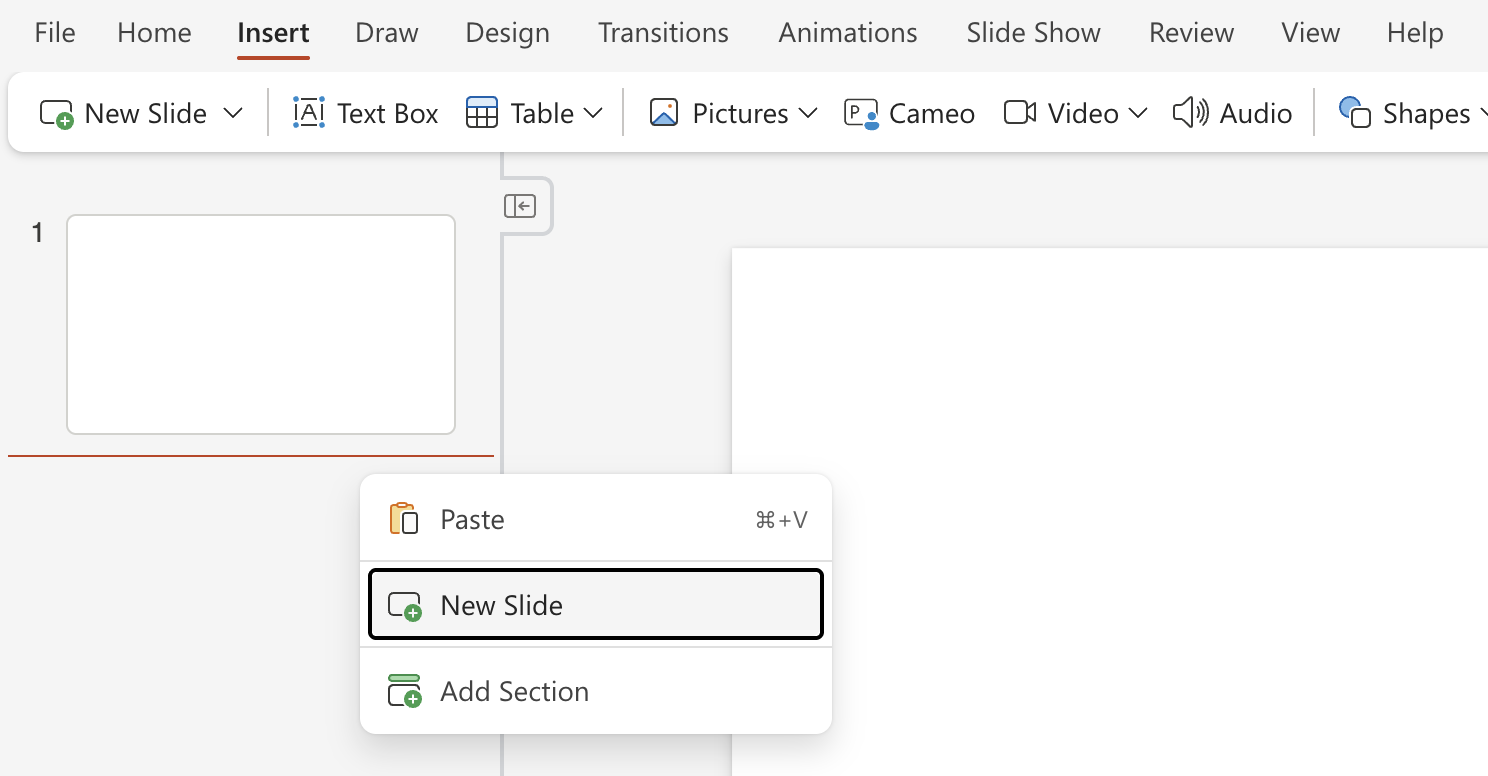Switch to the View tab
The width and height of the screenshot is (1488, 776).
(1311, 33)
